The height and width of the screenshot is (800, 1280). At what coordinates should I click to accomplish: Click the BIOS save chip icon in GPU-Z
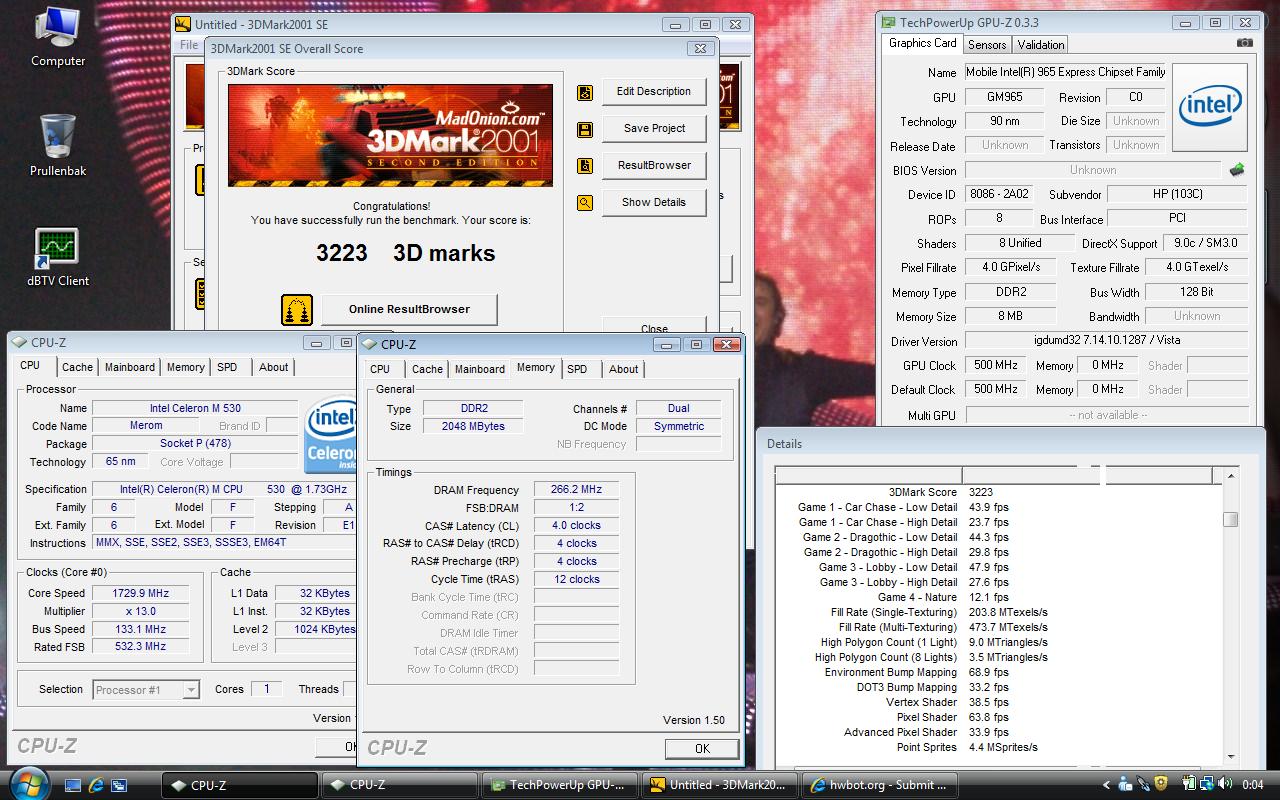pyautogui.click(x=1237, y=170)
